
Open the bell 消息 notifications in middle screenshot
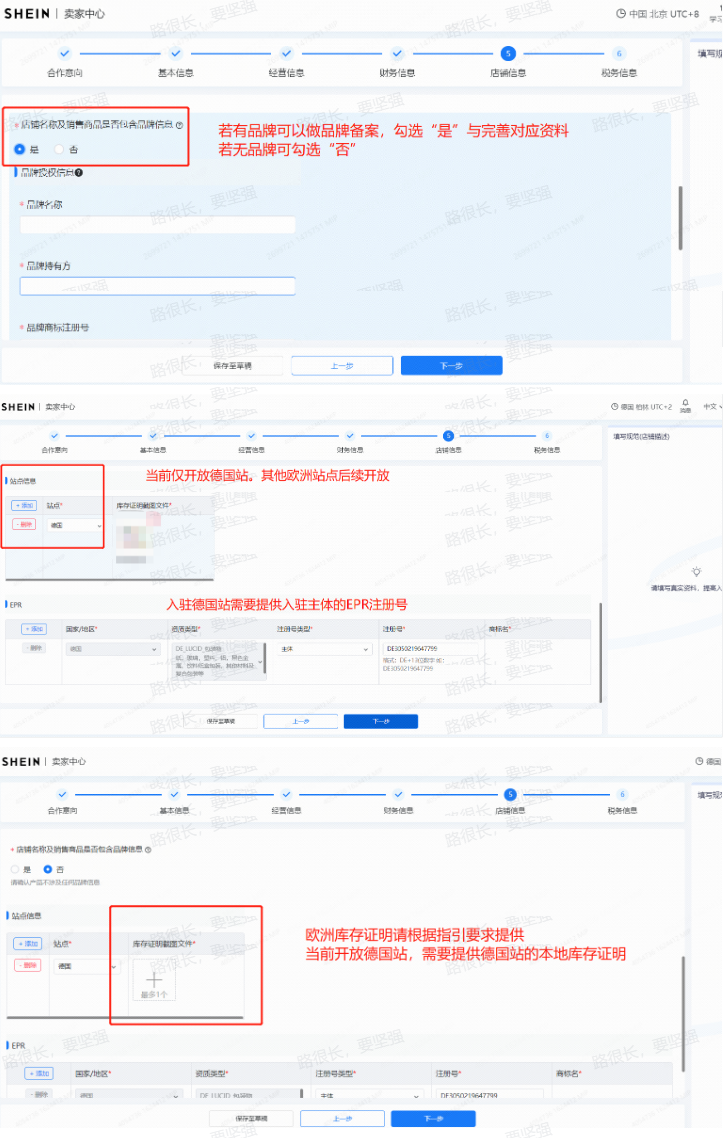click(x=685, y=406)
